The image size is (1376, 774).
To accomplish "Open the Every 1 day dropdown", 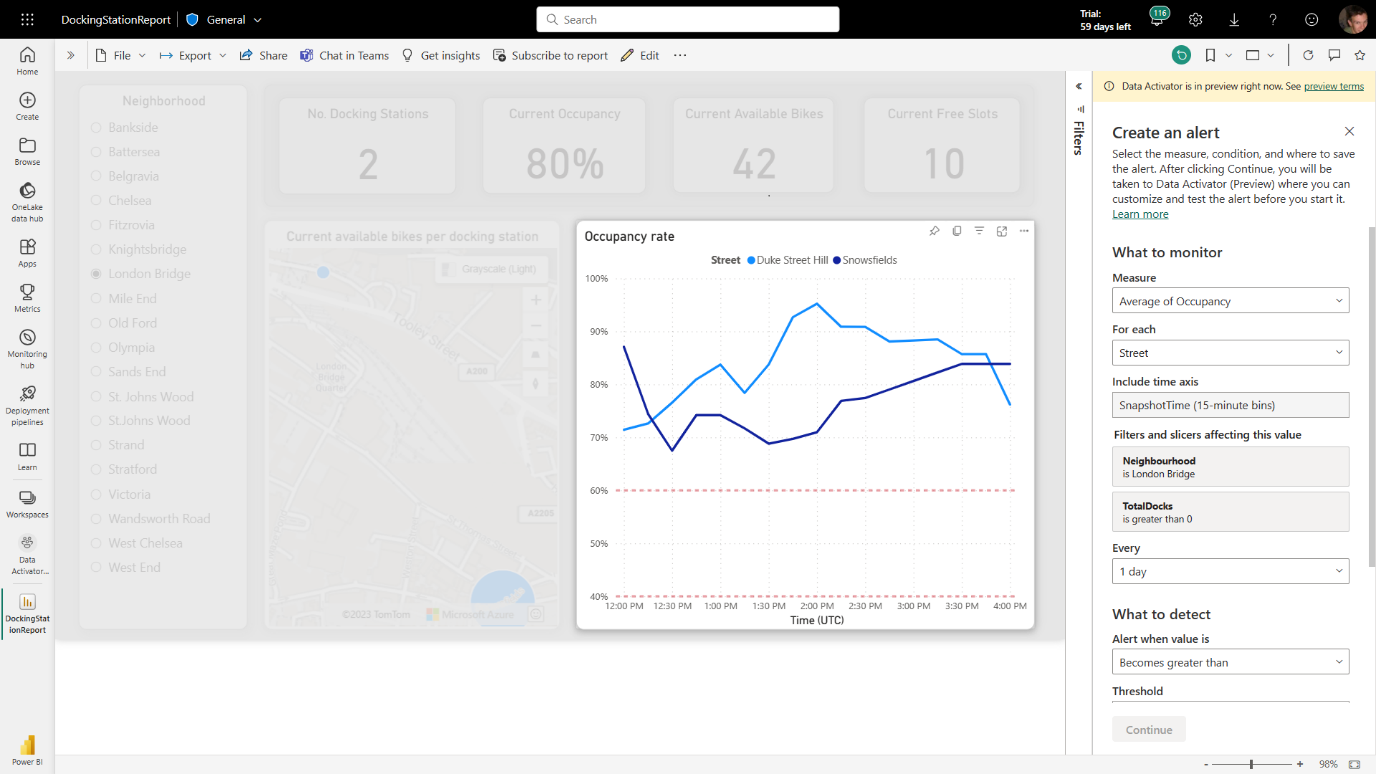I will coord(1230,571).
